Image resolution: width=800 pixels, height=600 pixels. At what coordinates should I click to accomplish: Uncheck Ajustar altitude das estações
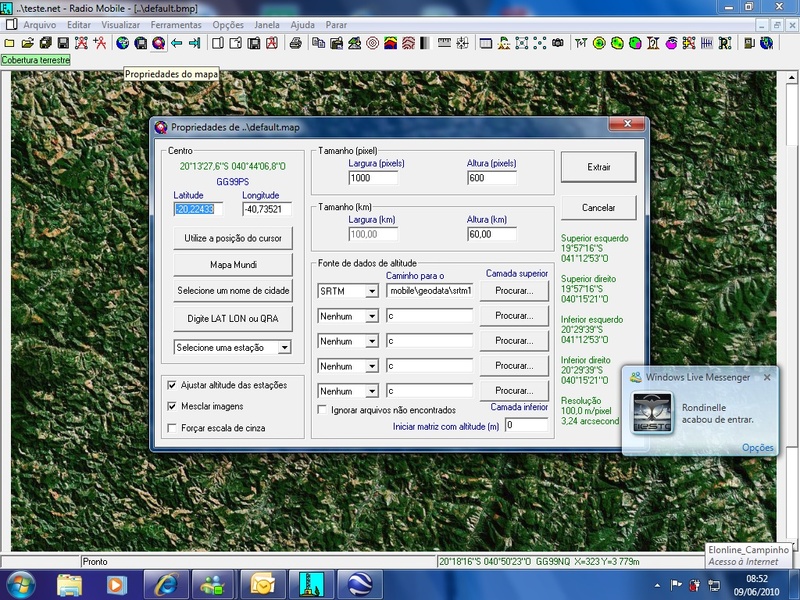pyautogui.click(x=173, y=385)
